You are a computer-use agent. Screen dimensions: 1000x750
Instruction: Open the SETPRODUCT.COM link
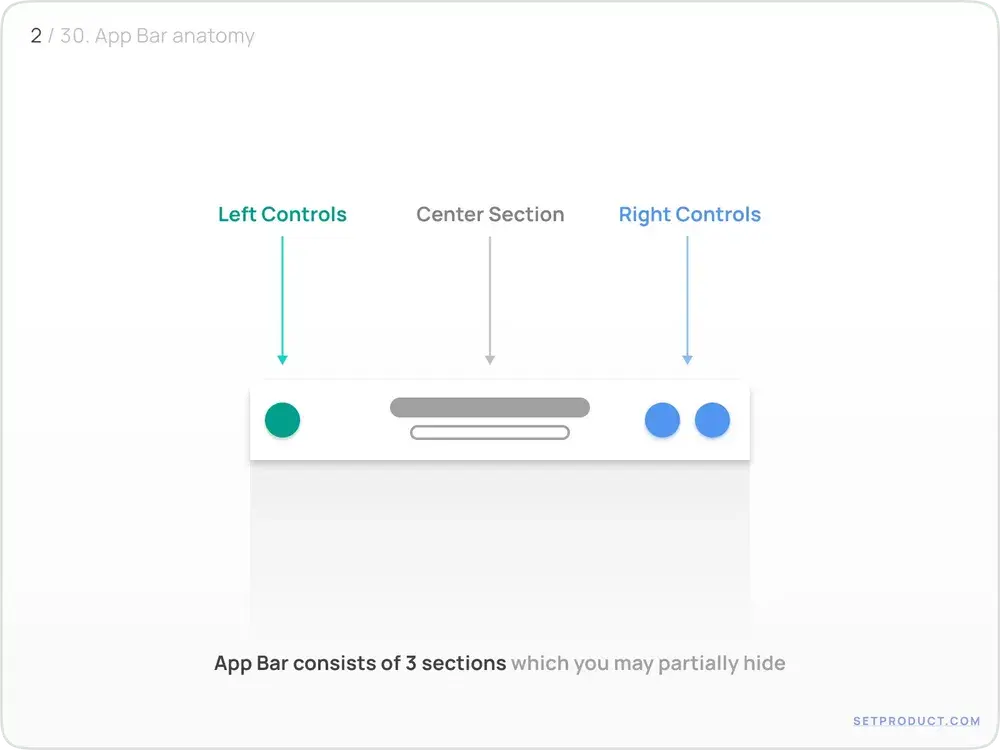(x=916, y=720)
